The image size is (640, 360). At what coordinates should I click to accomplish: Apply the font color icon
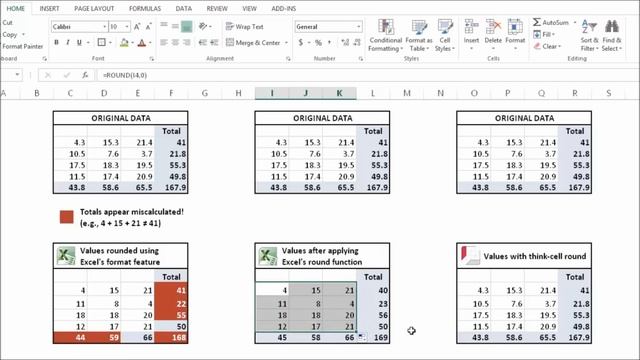pos(142,42)
